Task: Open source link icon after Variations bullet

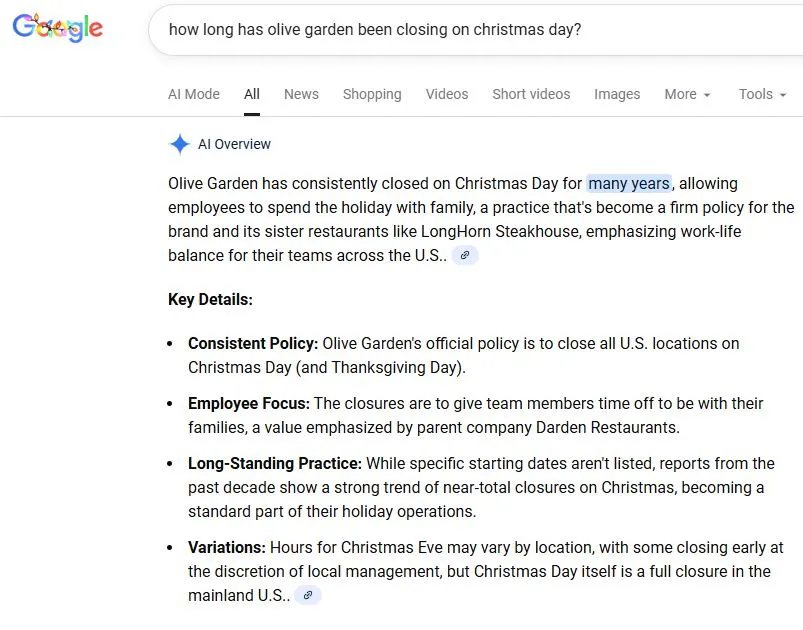Action: tap(308, 596)
